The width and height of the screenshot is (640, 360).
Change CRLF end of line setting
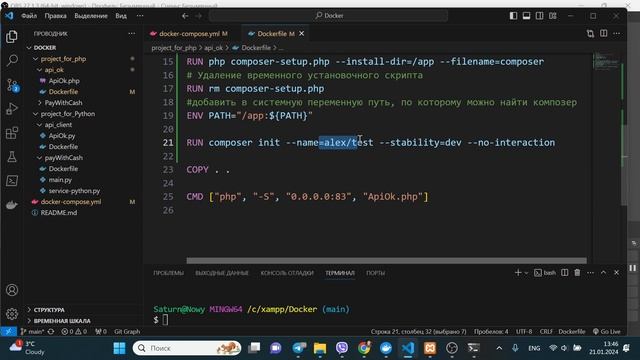[546, 331]
